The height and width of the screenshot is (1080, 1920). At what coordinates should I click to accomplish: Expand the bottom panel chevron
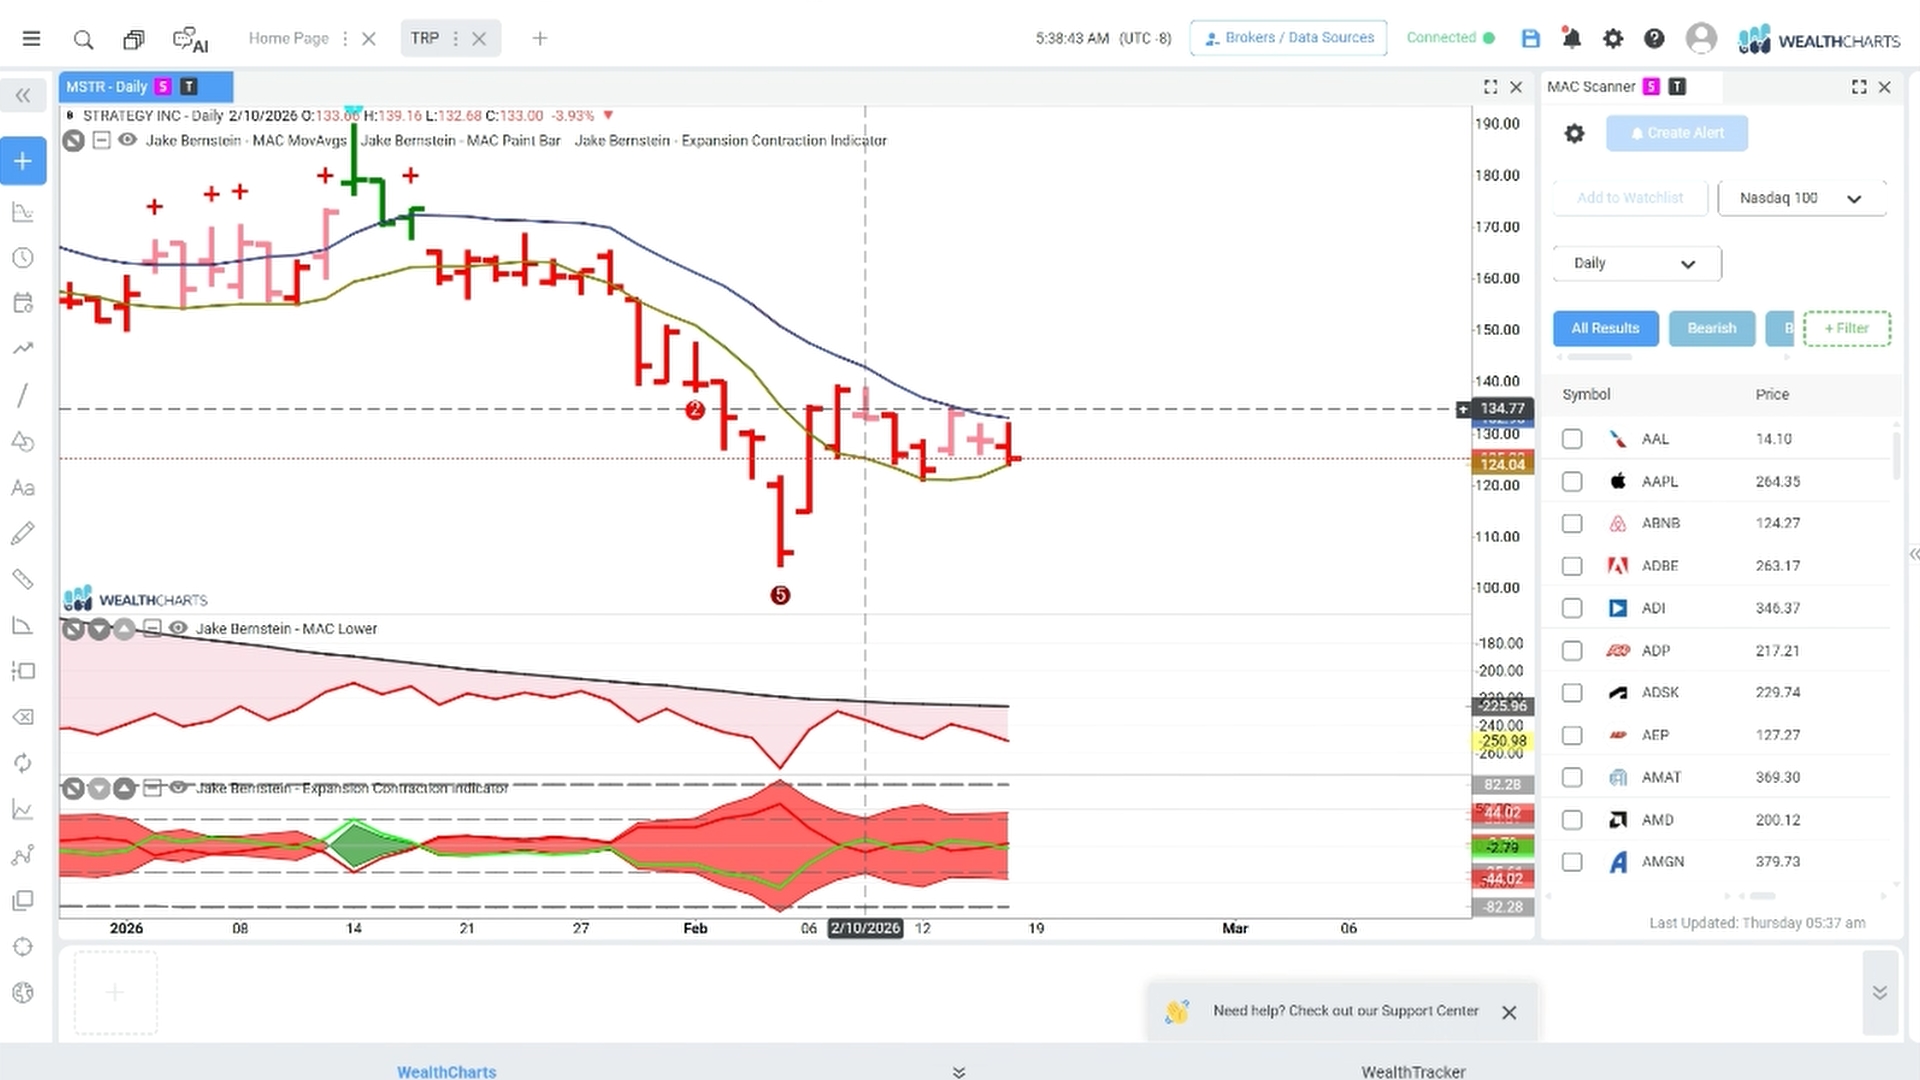1879,992
